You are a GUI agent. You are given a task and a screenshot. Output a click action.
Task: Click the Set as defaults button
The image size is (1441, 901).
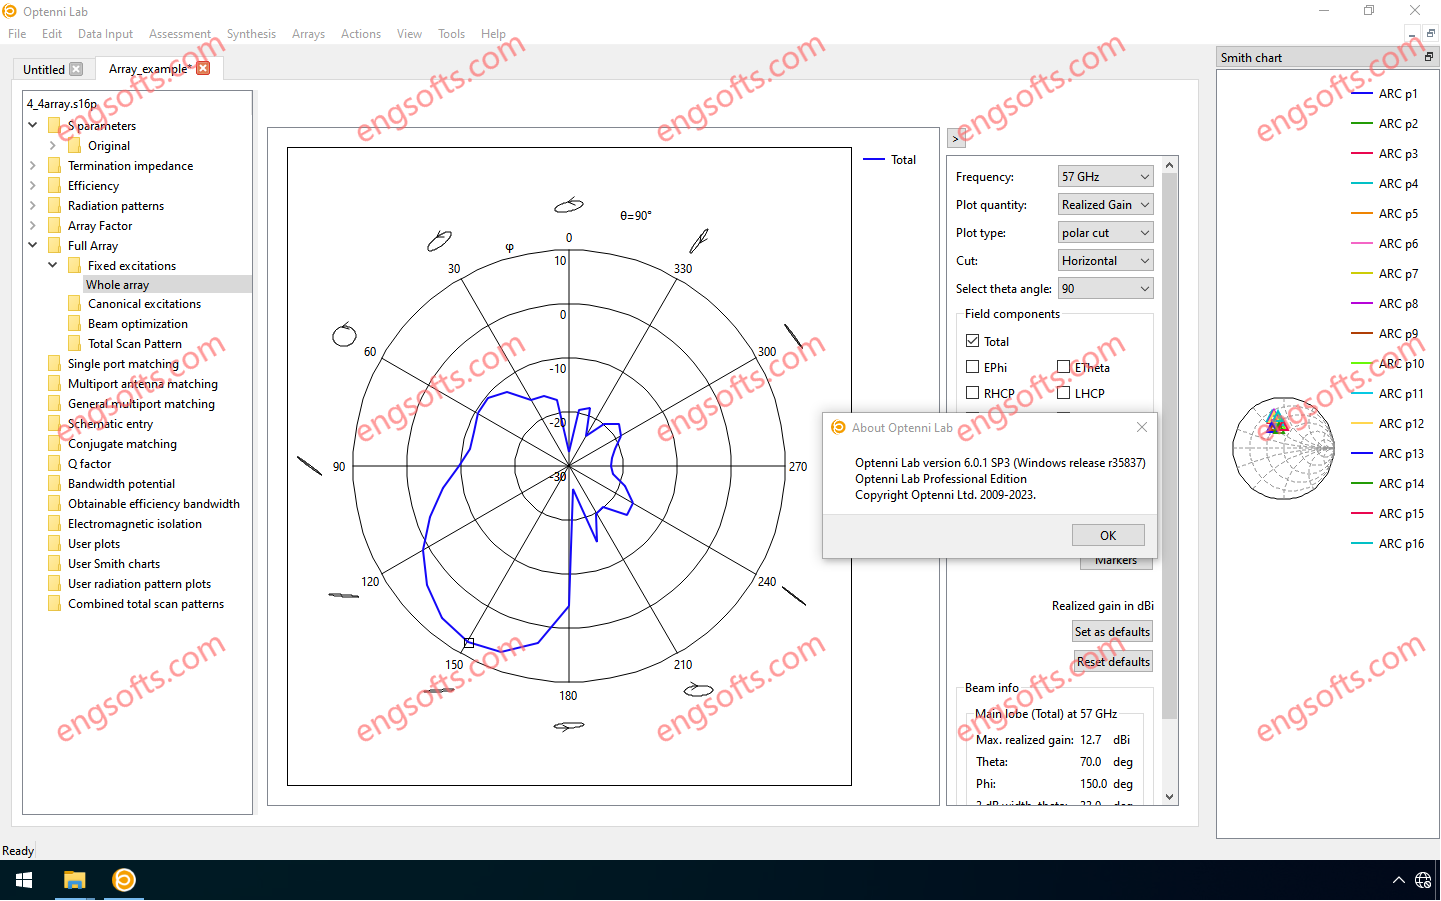click(x=1112, y=631)
